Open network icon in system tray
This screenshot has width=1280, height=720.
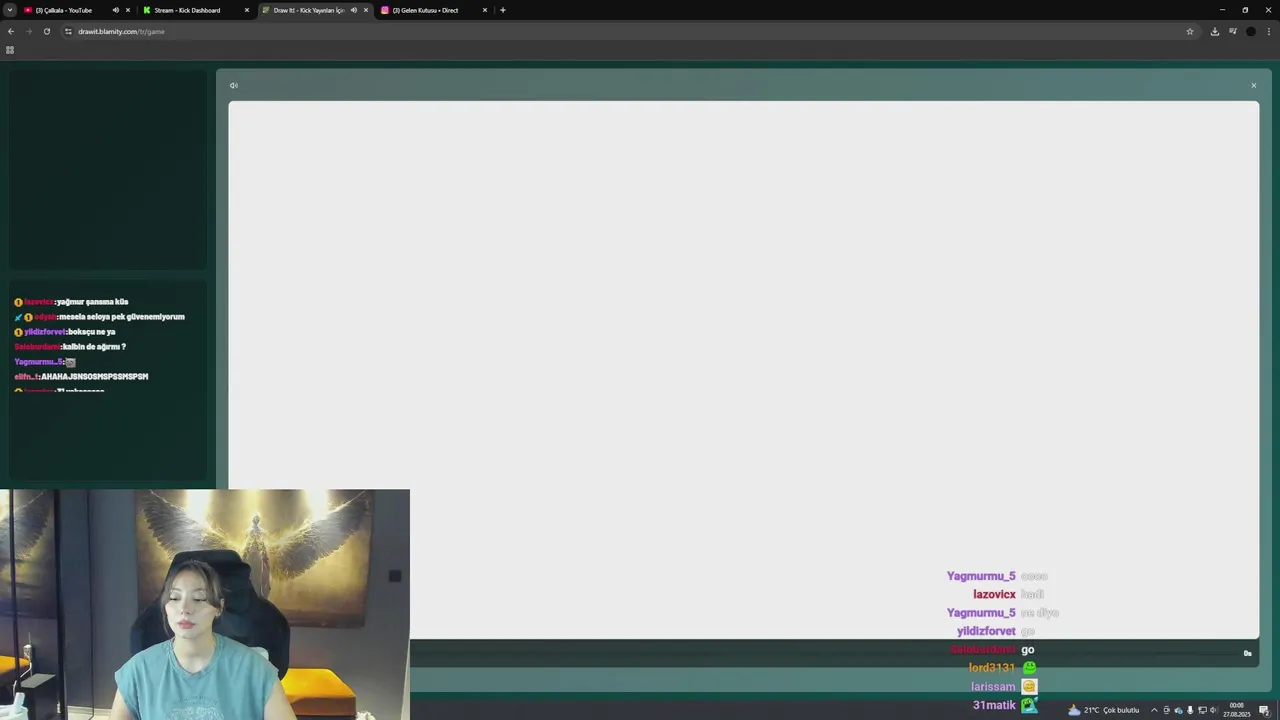pos(1202,710)
